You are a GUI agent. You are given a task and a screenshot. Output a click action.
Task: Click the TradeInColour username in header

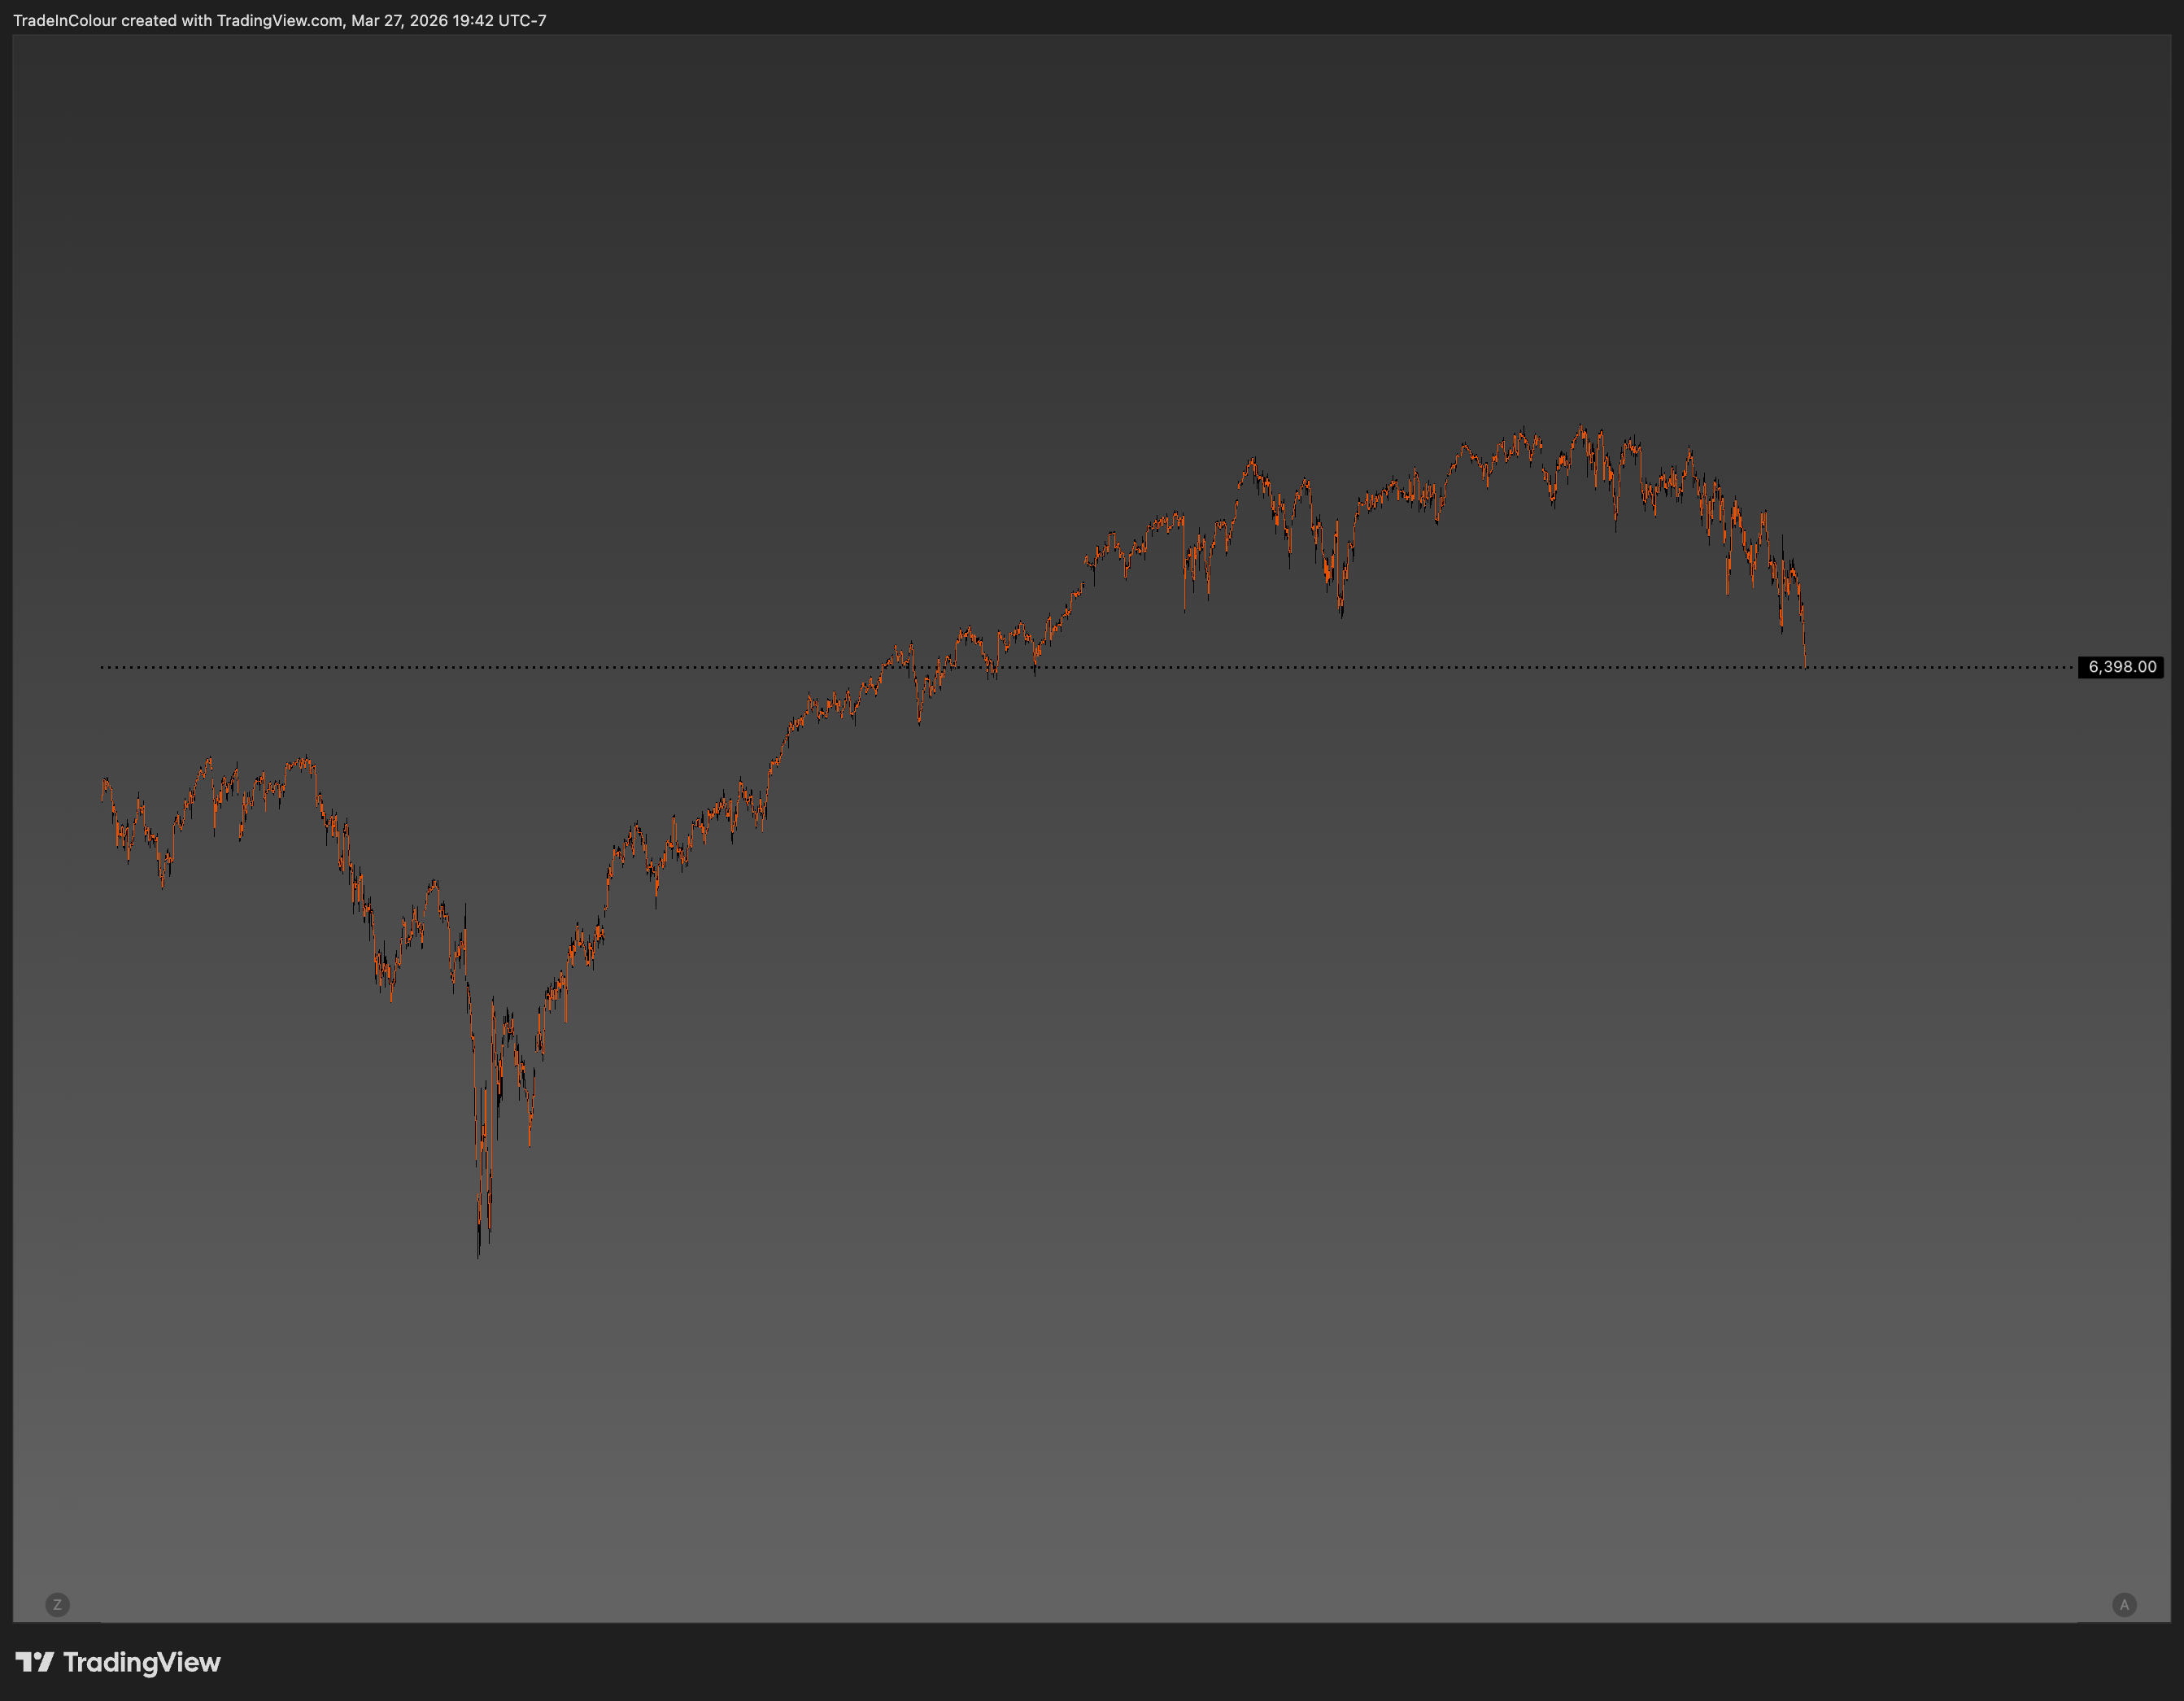[64, 20]
